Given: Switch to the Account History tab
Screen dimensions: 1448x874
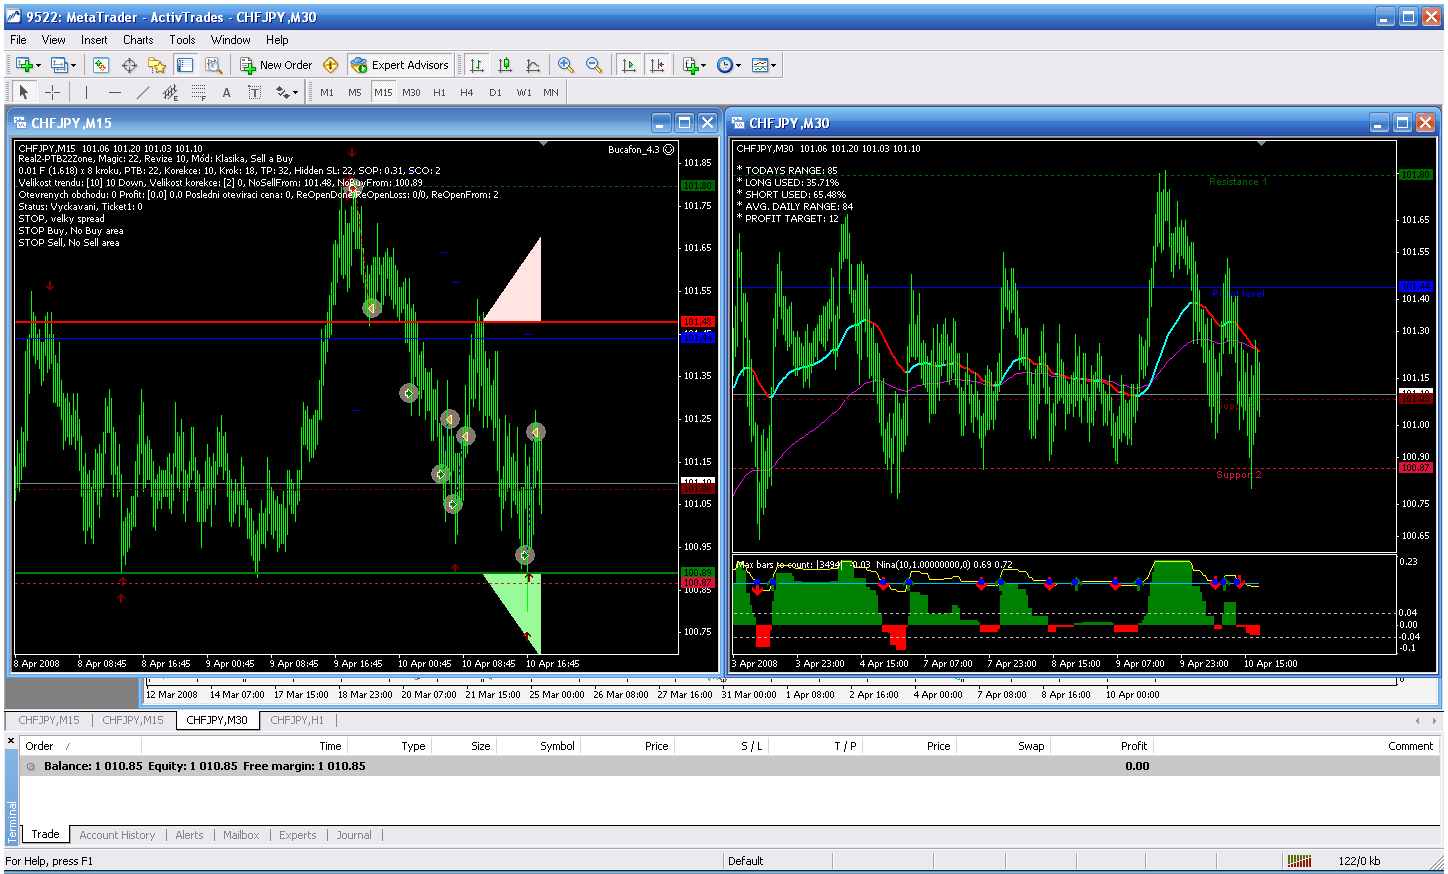Looking at the screenshot, I should point(117,835).
